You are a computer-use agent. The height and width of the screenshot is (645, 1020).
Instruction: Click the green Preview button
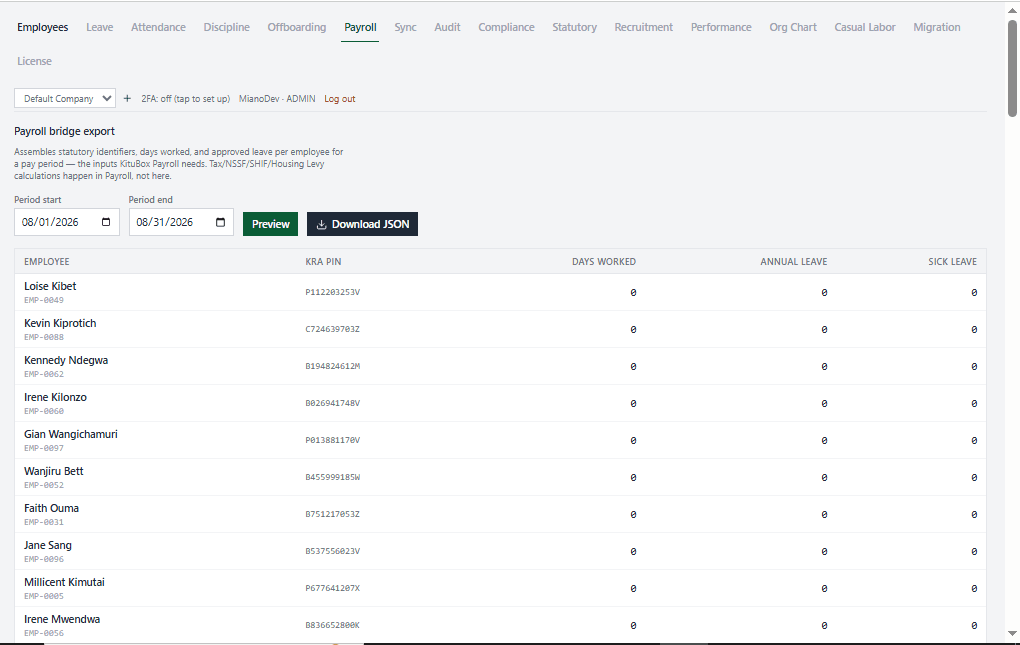click(271, 224)
